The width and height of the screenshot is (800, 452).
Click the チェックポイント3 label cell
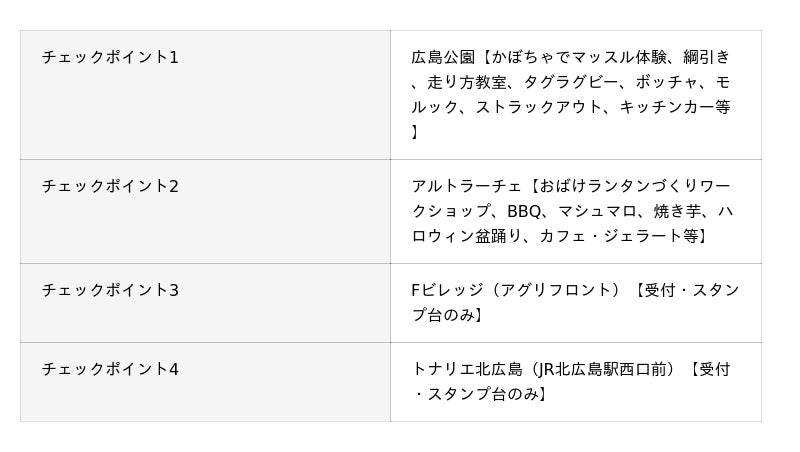[x=110, y=290]
